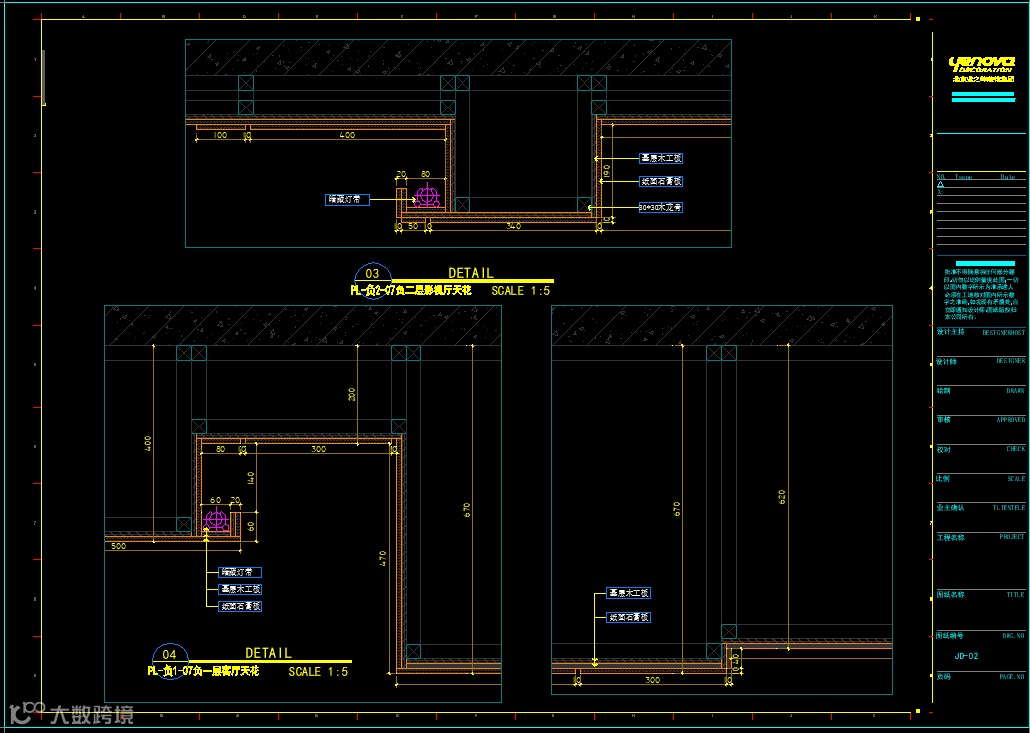
Task: Select 纸面石膏板 label in detail 04
Action: point(240,606)
